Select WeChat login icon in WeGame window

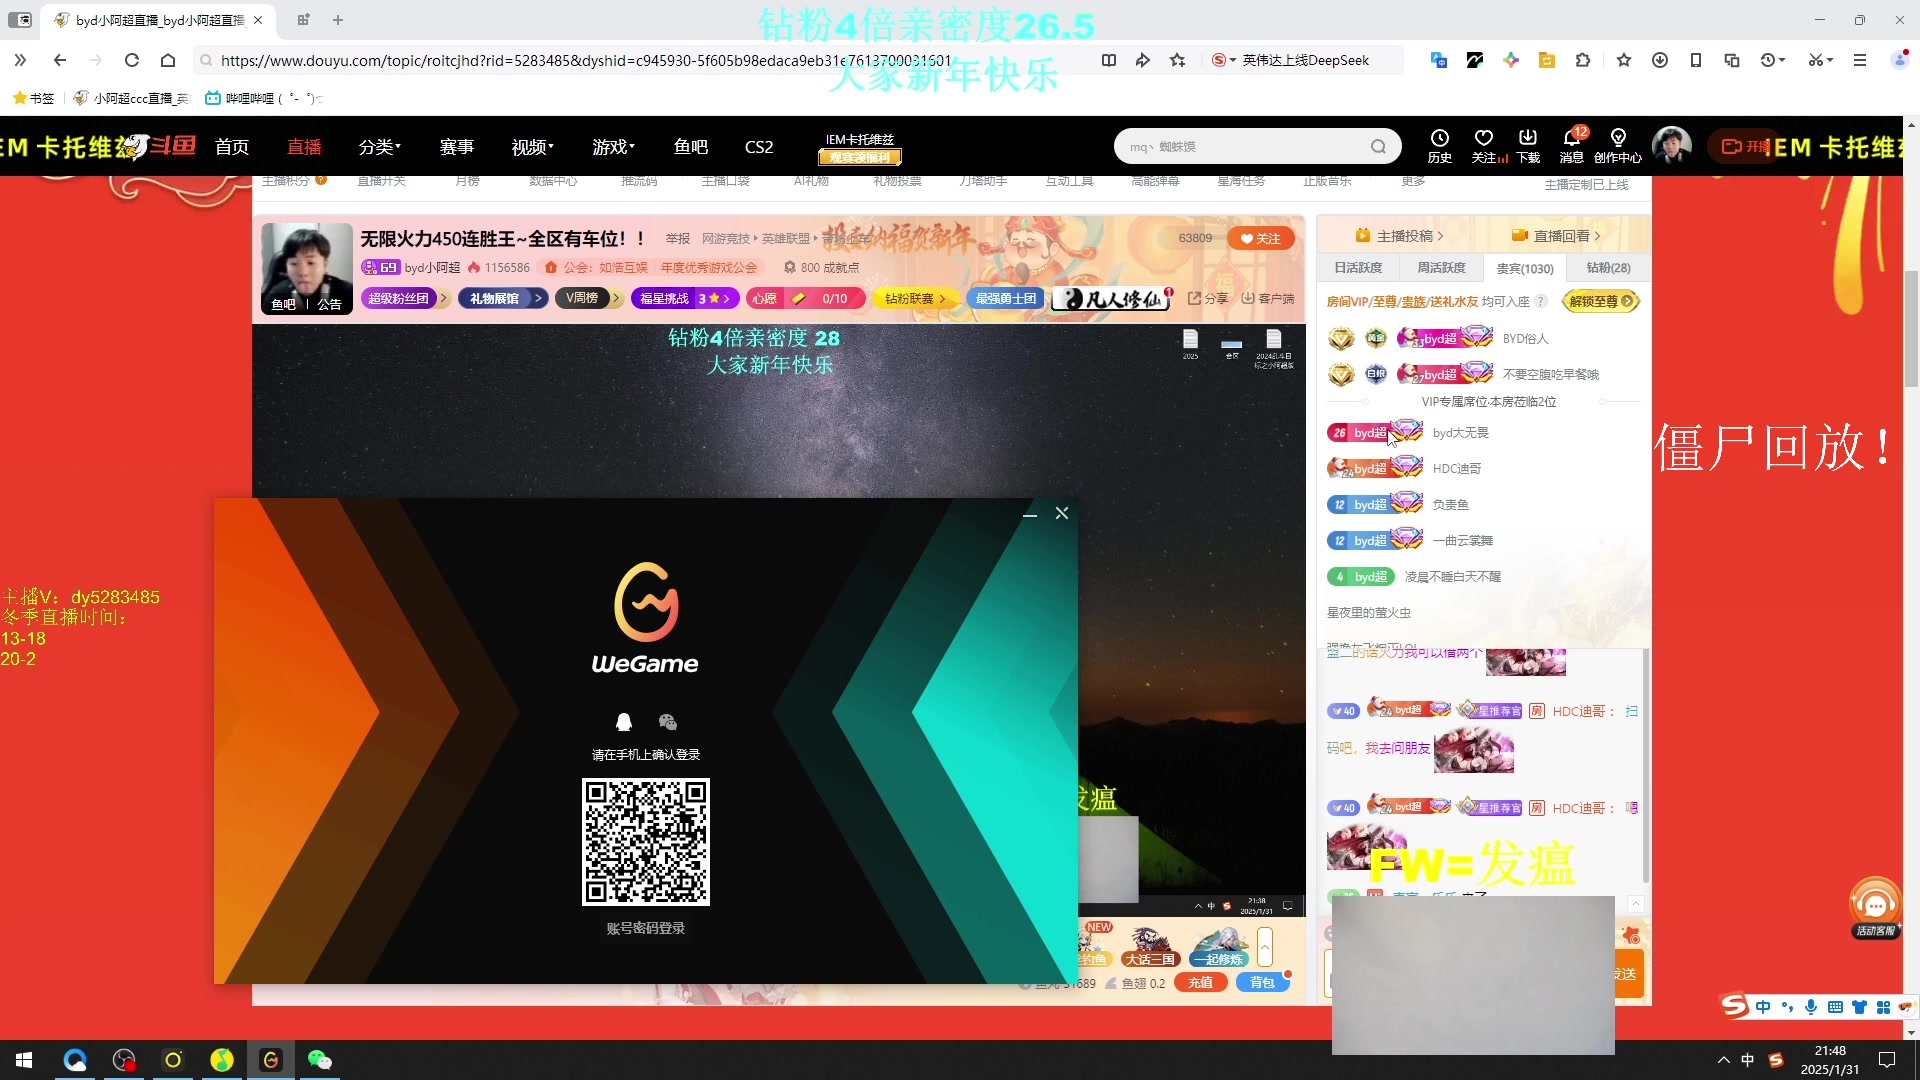pos(668,722)
